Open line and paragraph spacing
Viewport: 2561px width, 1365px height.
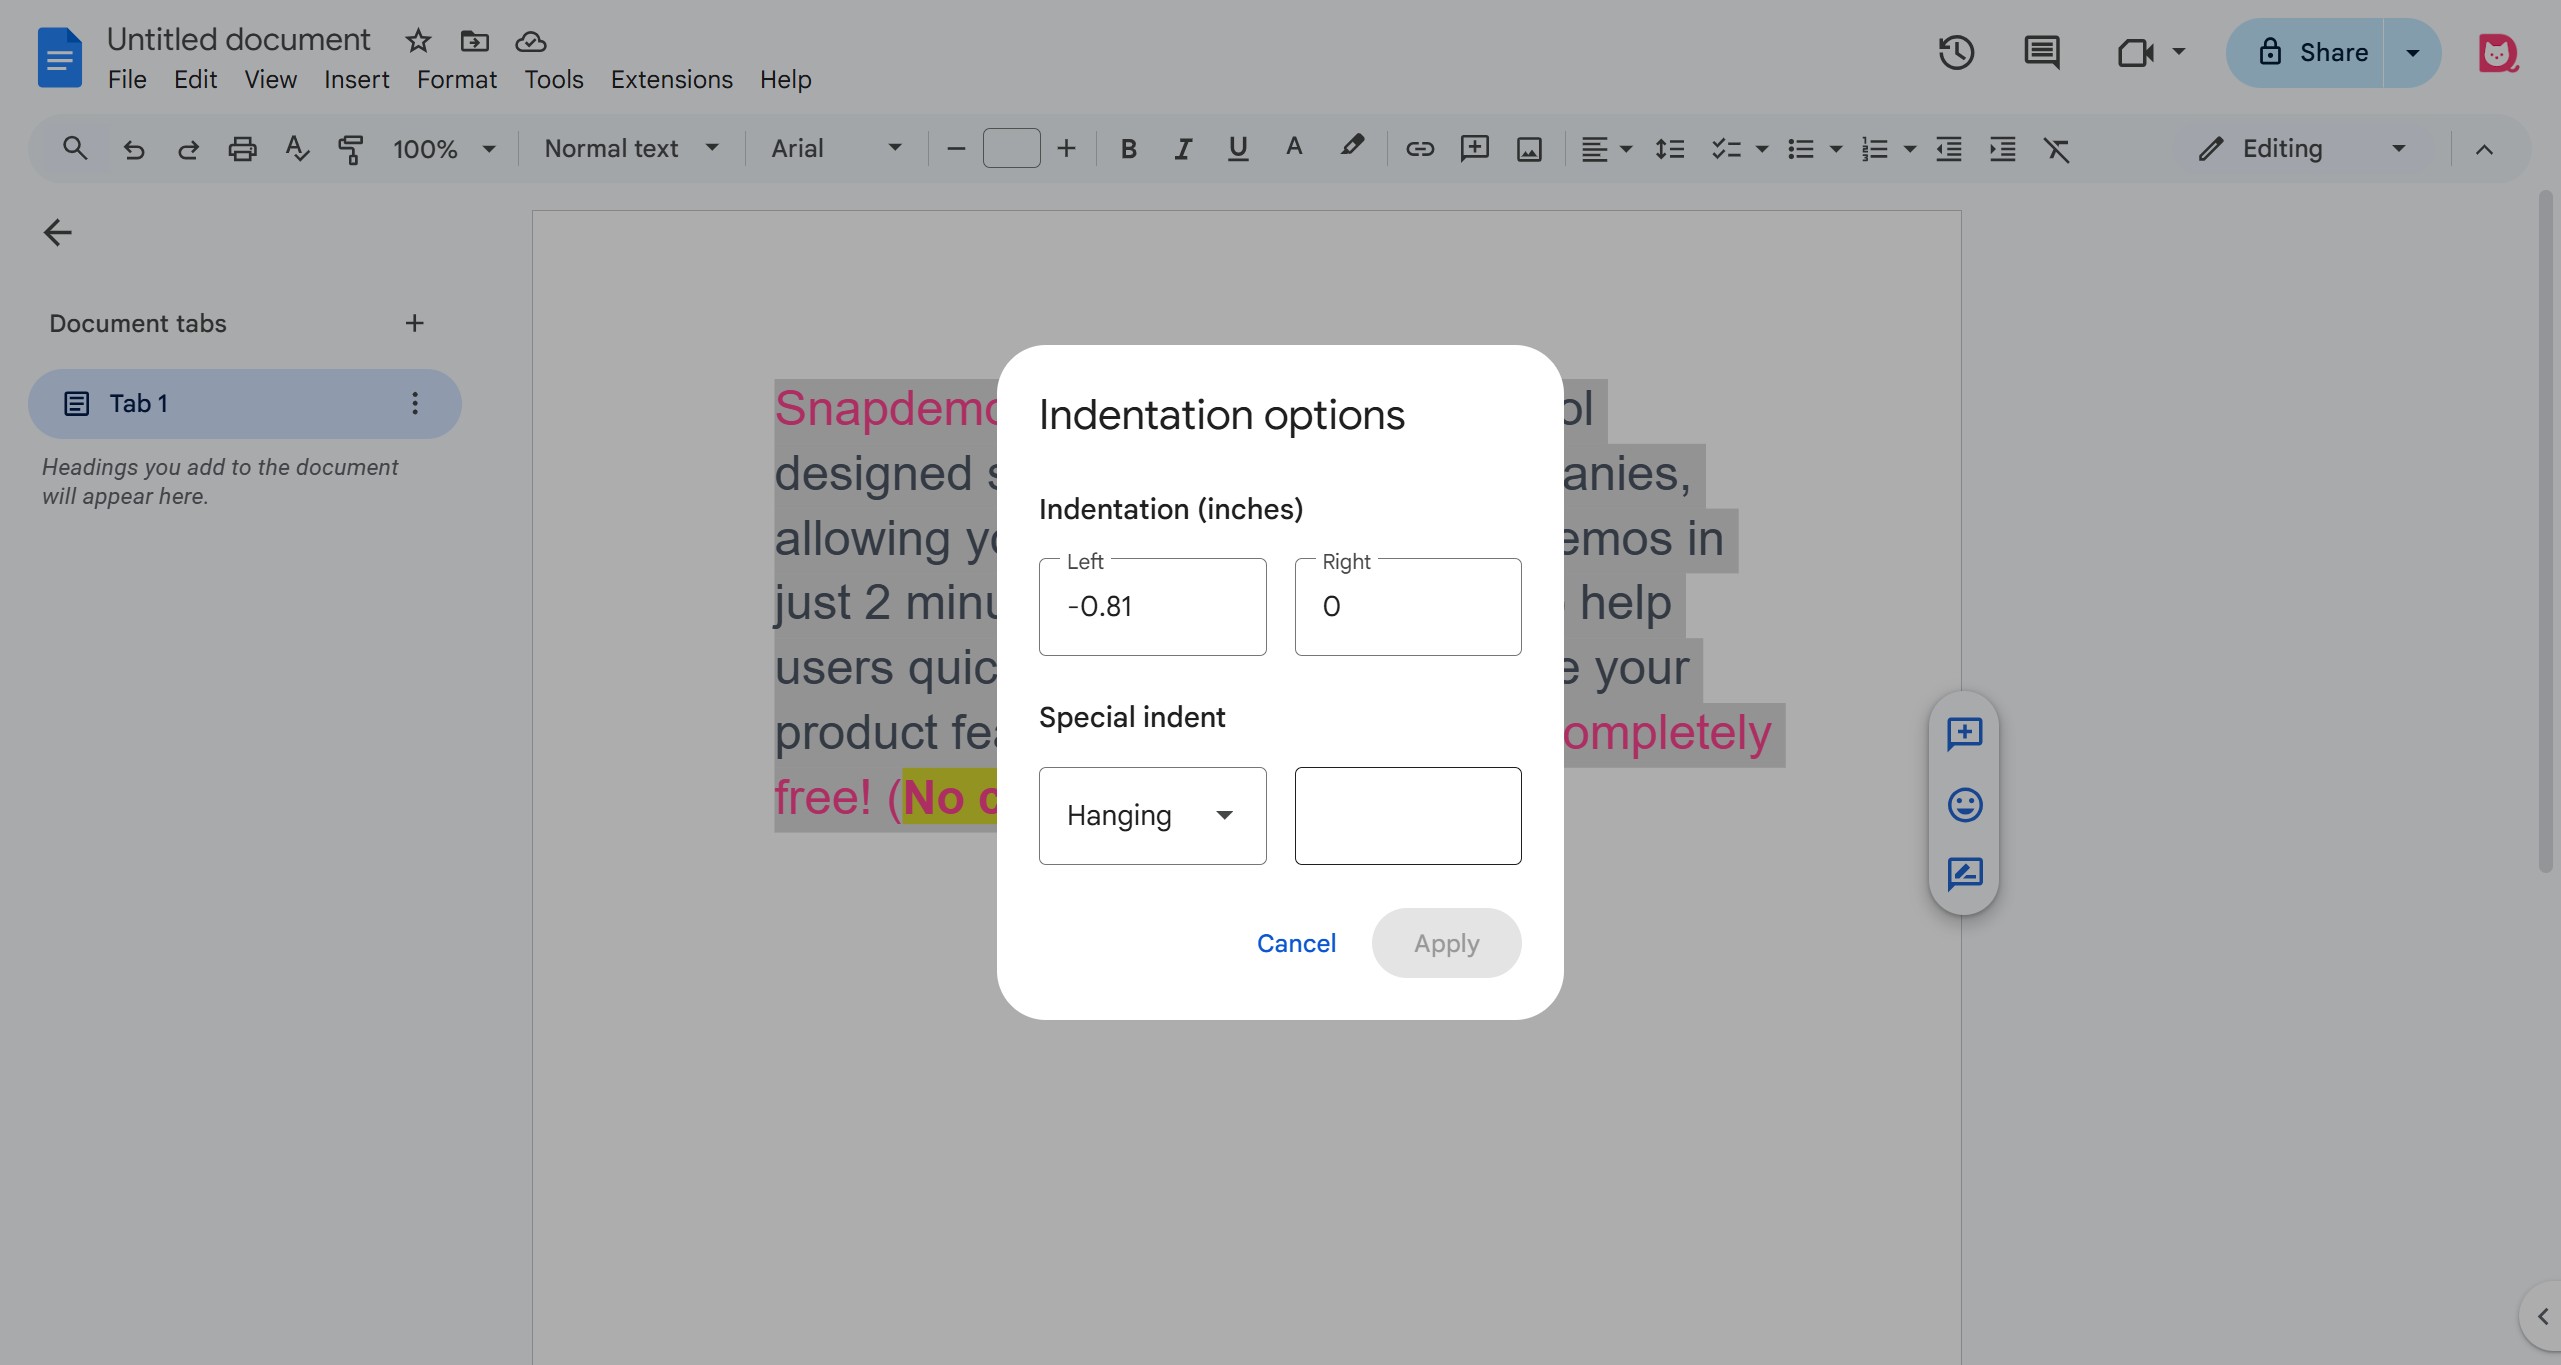click(x=1669, y=149)
